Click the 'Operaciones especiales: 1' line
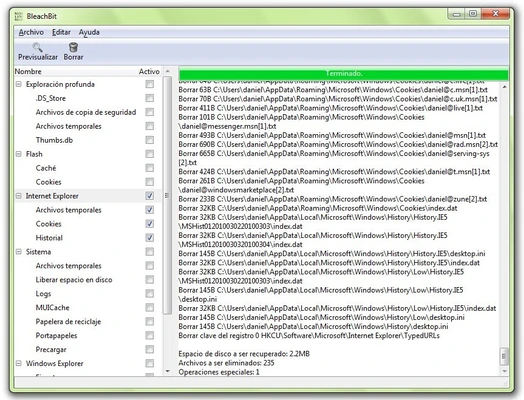This screenshot has height=400, width=524. [219, 372]
